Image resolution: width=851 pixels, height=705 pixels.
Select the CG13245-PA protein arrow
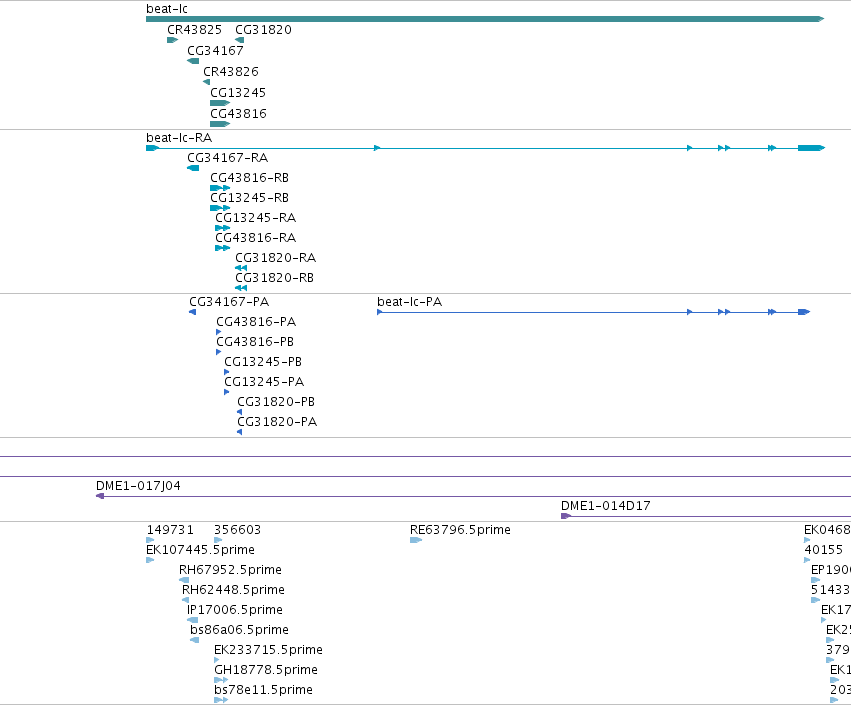pos(227,392)
